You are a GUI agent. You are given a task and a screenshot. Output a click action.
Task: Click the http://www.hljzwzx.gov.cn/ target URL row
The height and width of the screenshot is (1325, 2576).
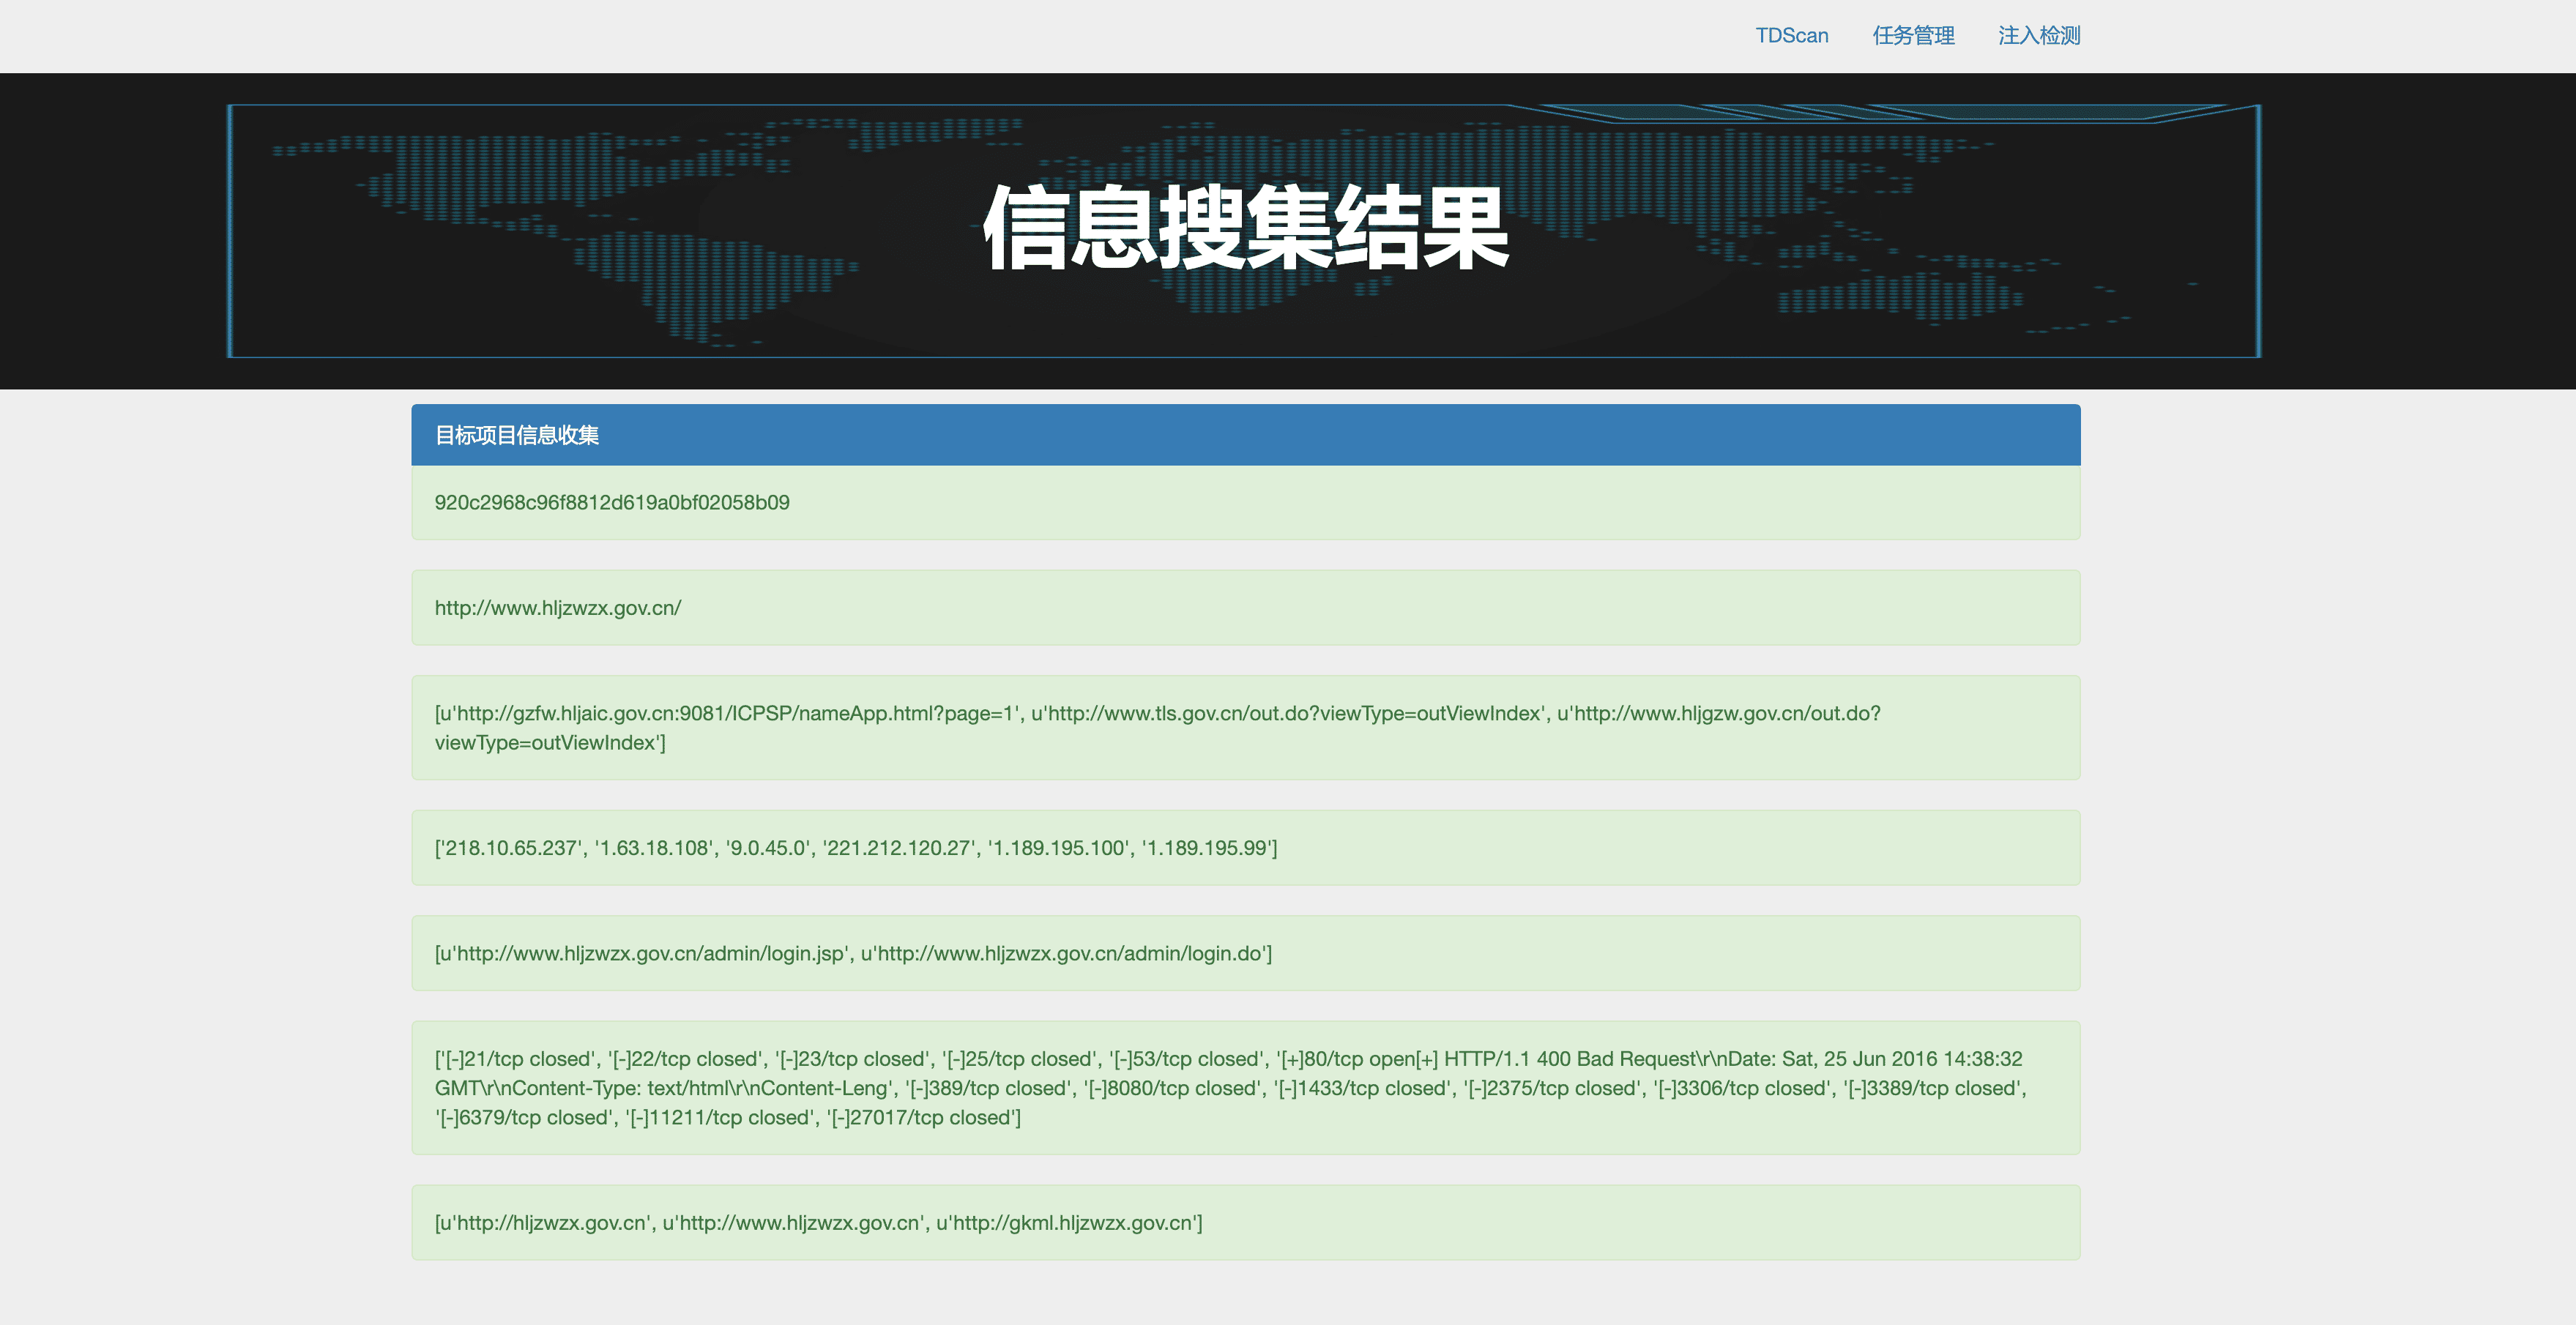coord(557,608)
